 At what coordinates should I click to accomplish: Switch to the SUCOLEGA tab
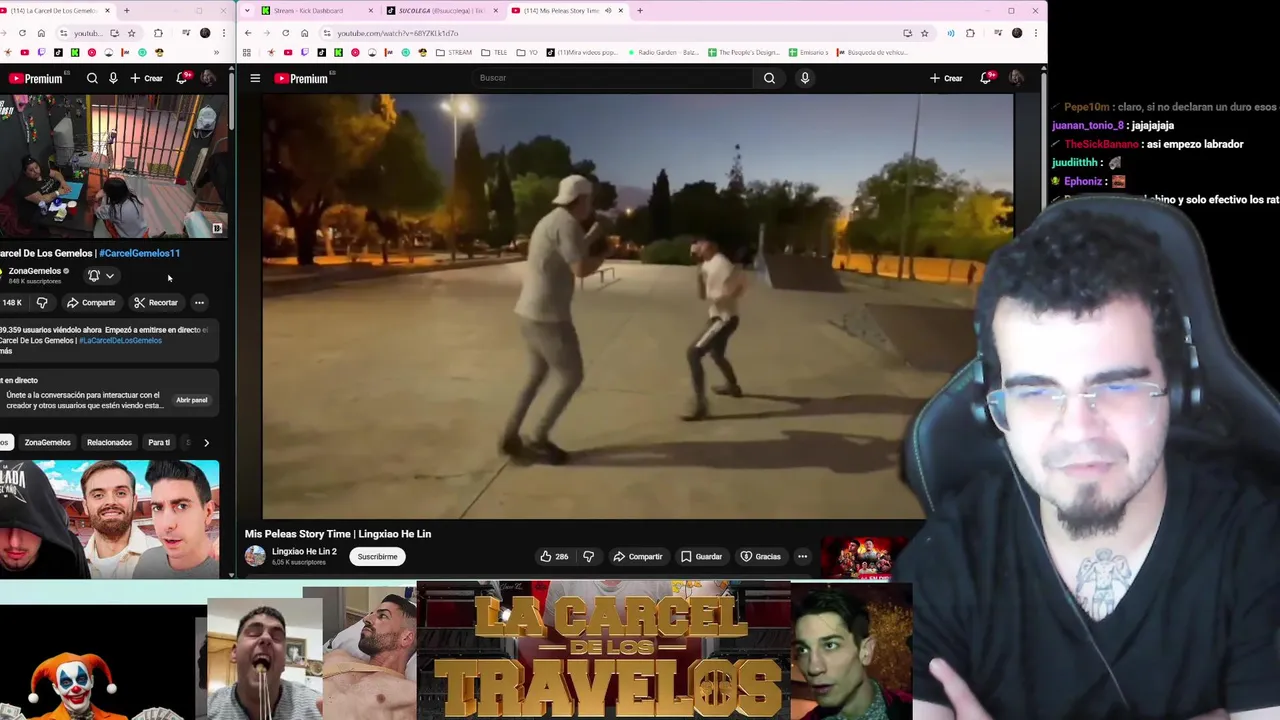pos(441,10)
